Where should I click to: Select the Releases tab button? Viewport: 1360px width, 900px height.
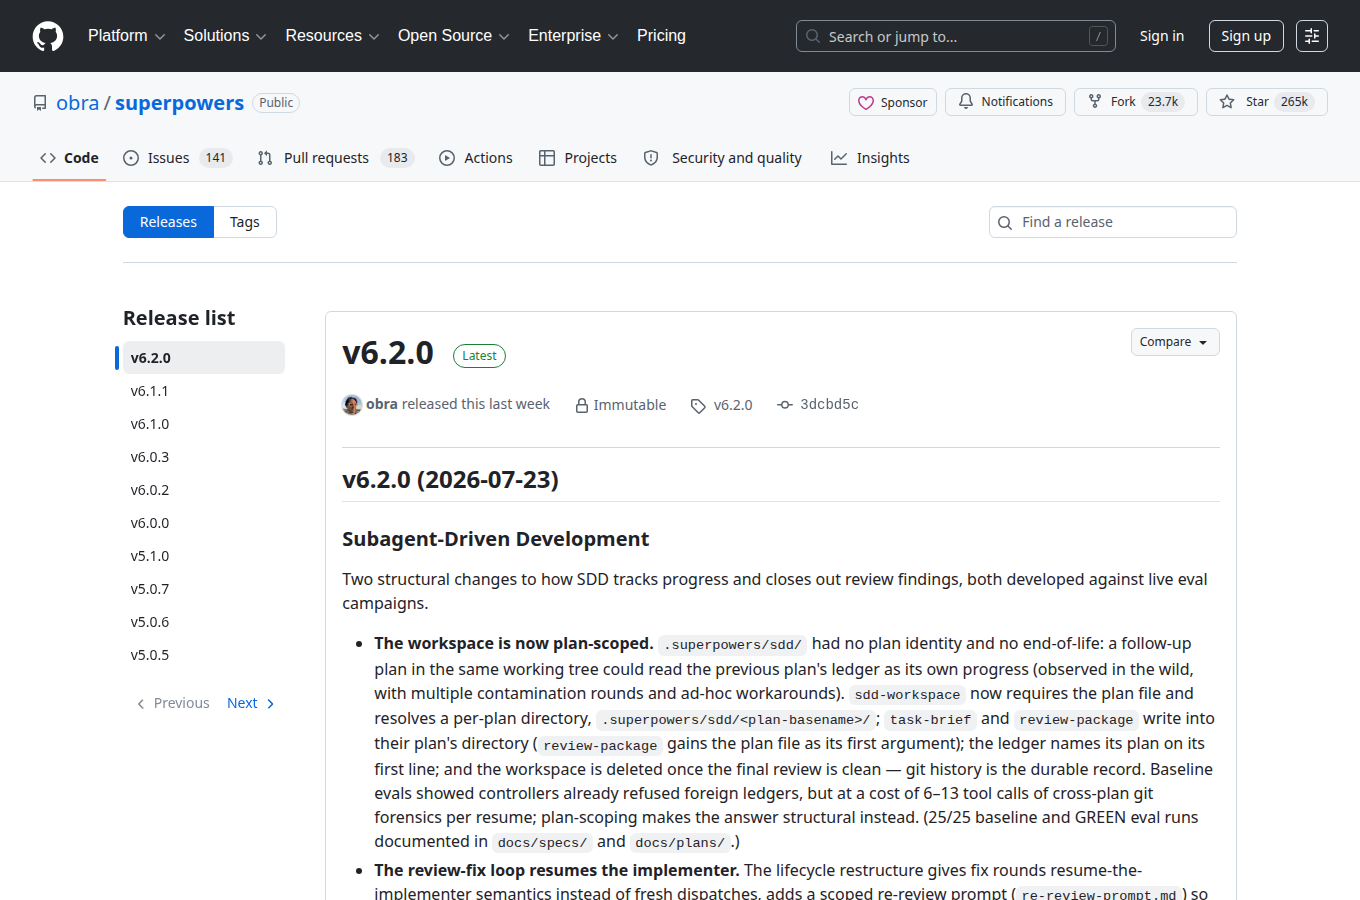168,222
